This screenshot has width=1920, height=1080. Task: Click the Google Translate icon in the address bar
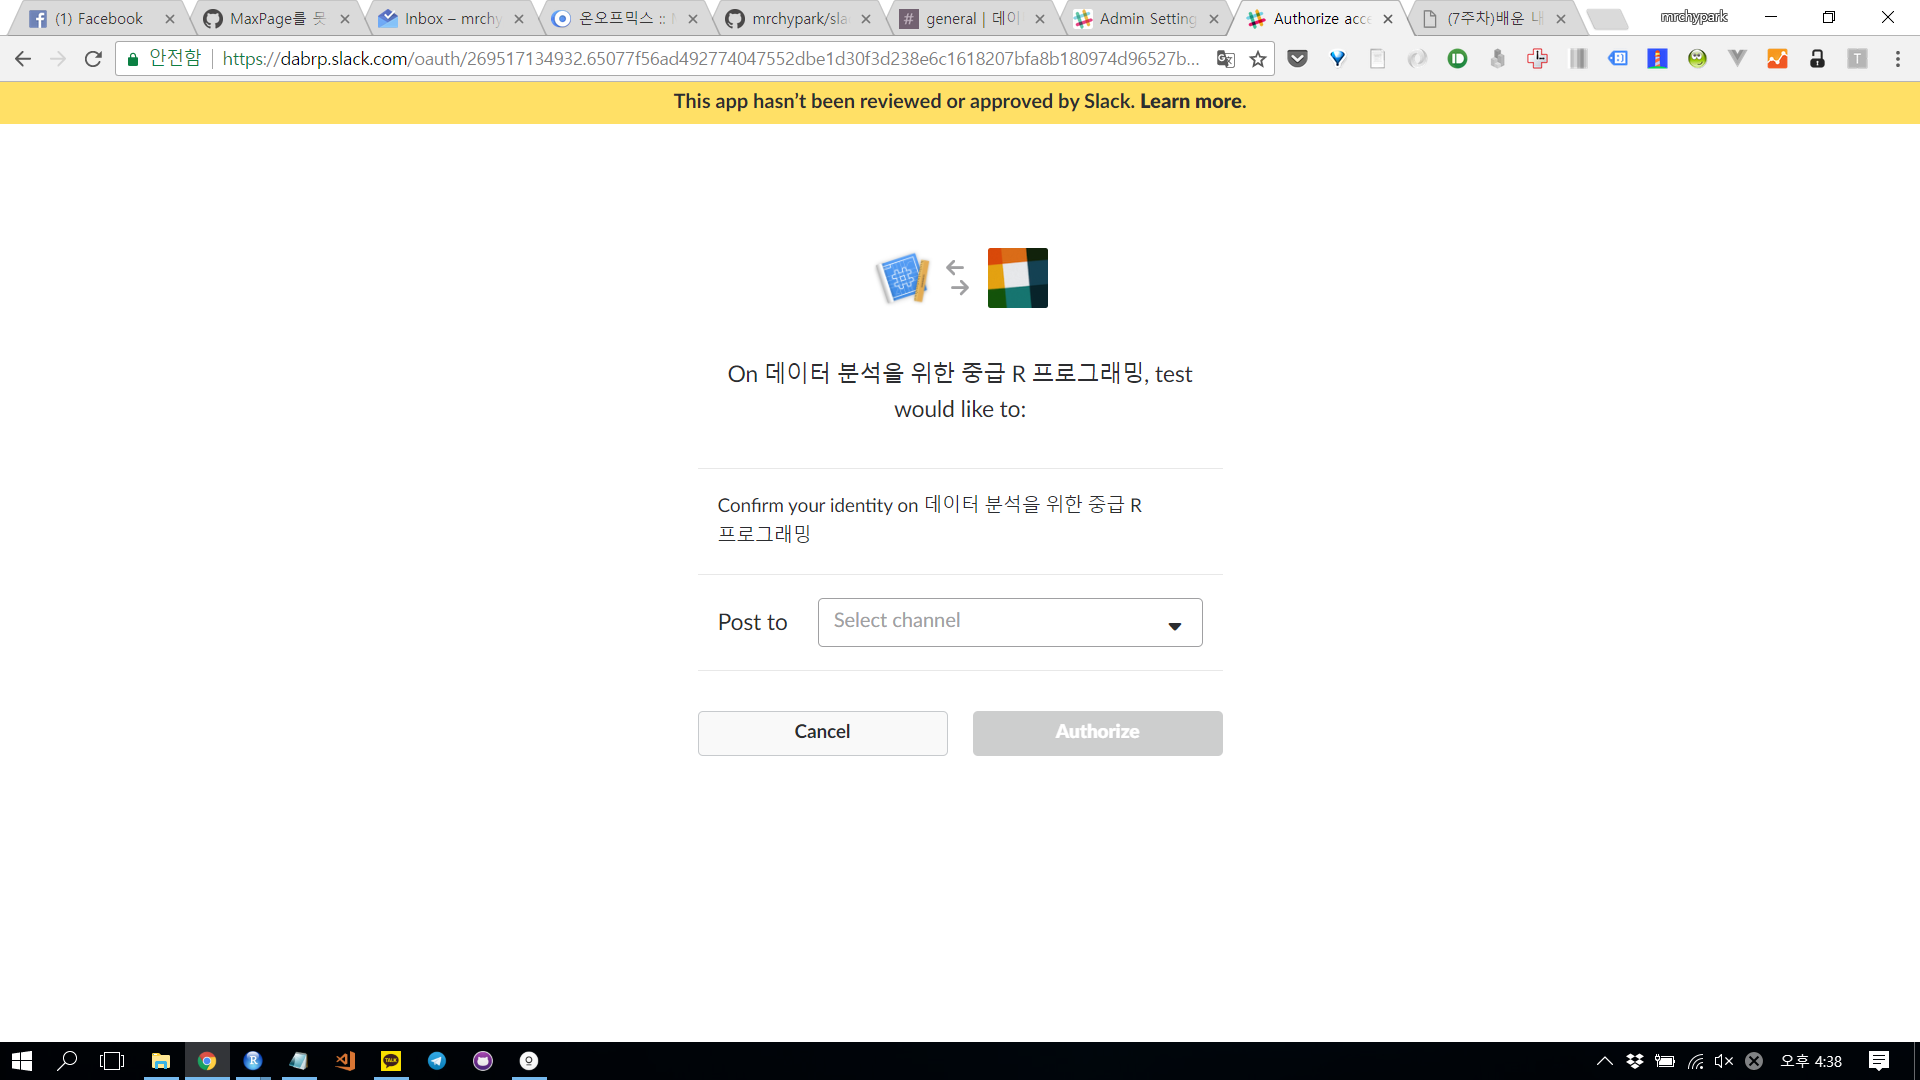[1225, 59]
